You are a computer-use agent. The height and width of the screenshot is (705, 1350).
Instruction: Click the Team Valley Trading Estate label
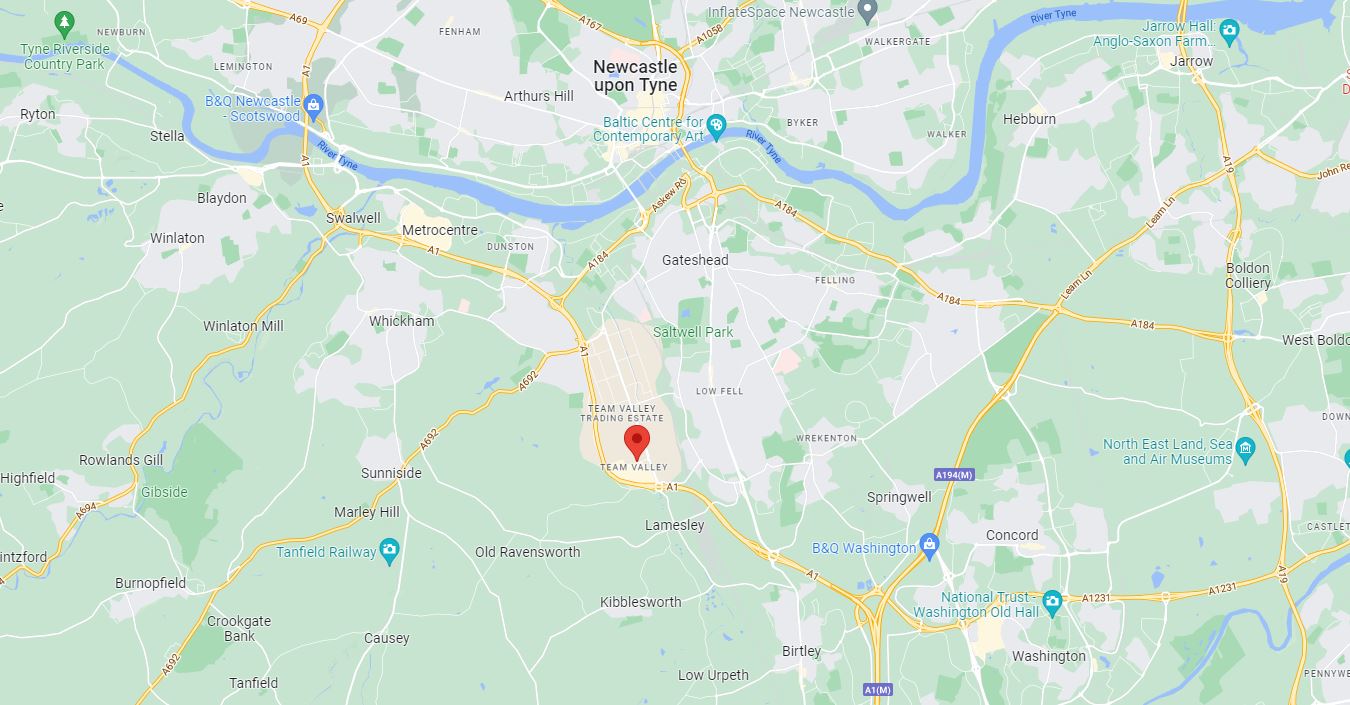[626, 413]
